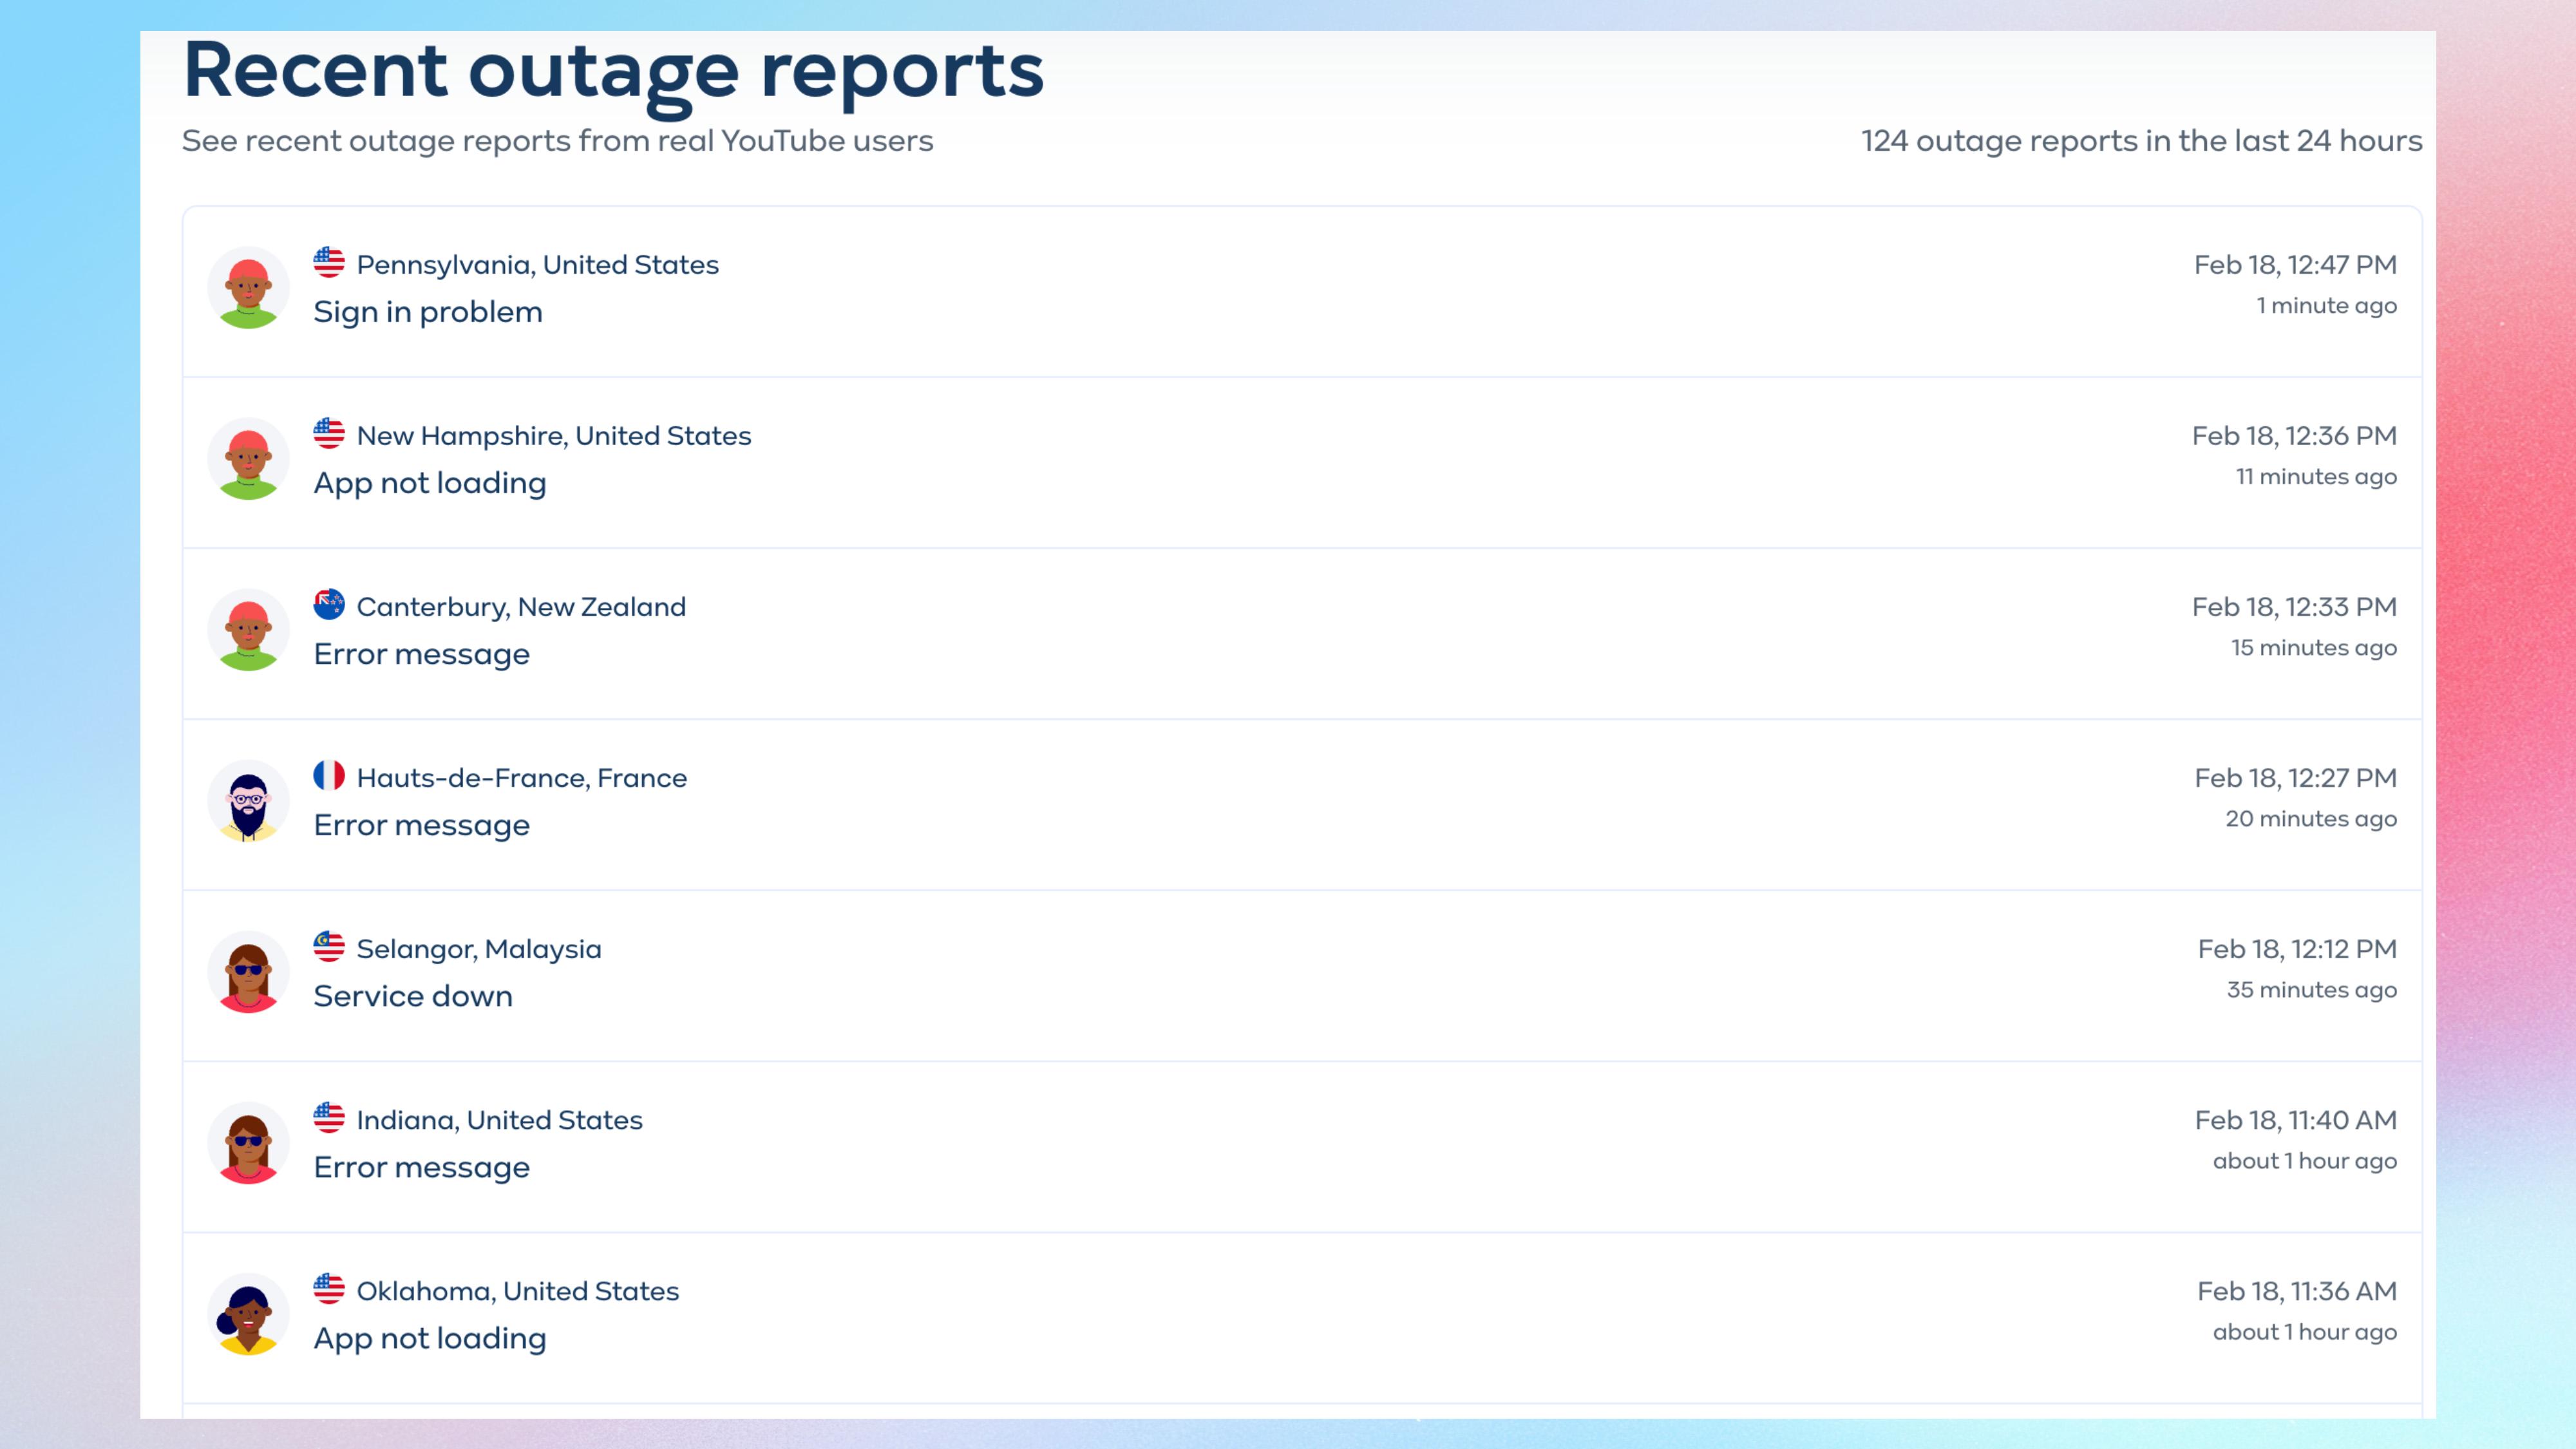The image size is (2576, 1449).
Task: Click the New Zealand flag icon
Action: pyautogui.click(x=328, y=605)
